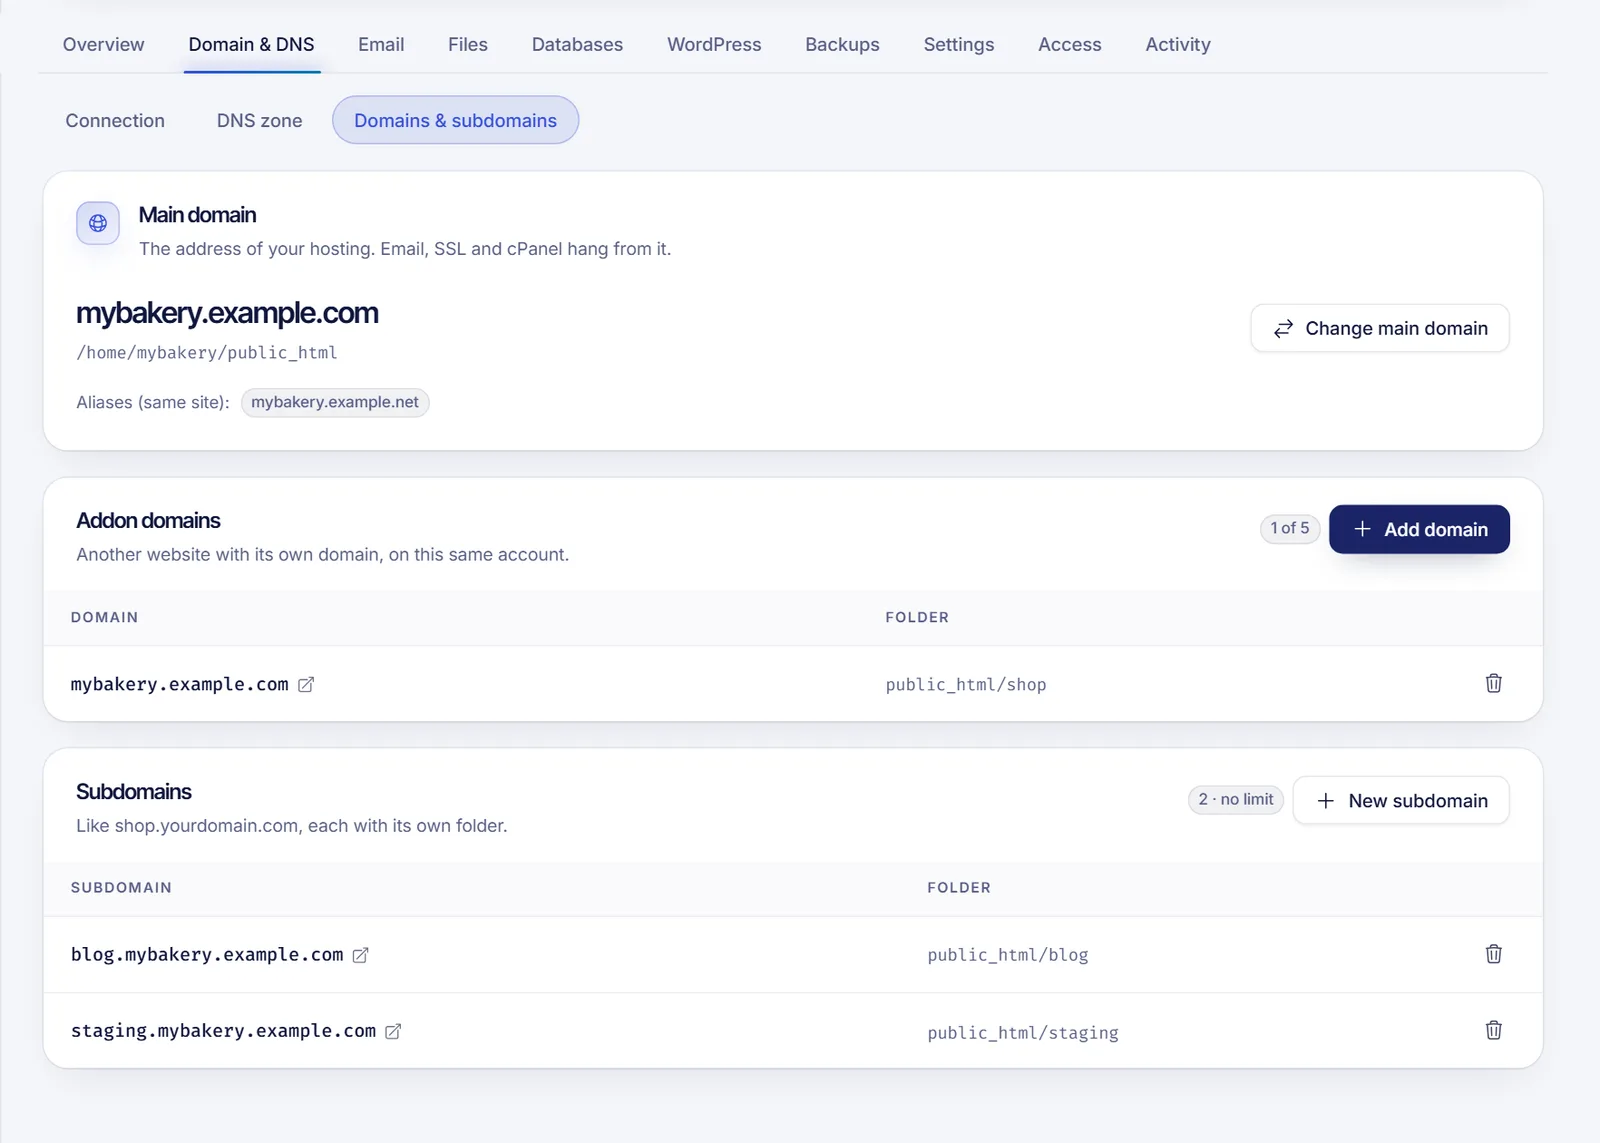Click the /home/mybakery/public_html path
1600x1143 pixels.
tap(207, 353)
